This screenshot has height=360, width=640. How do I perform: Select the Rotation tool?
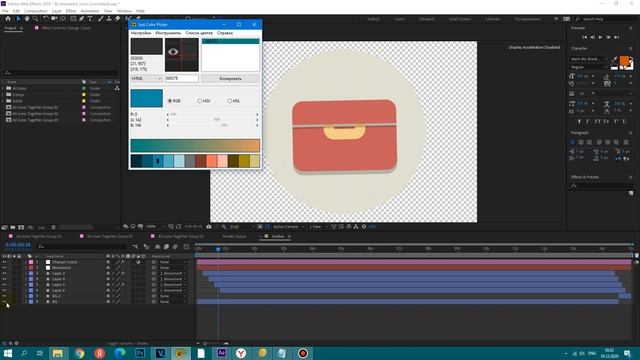click(46, 19)
